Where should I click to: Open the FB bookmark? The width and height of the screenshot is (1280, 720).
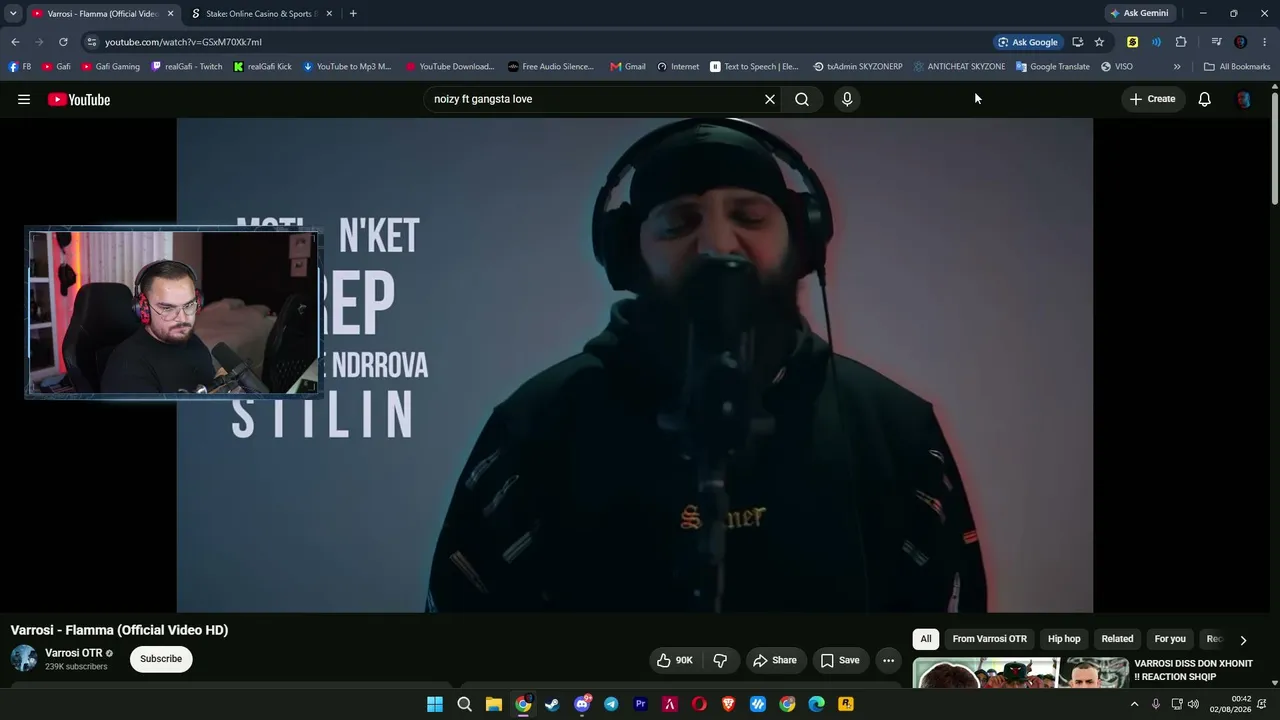click(x=20, y=67)
